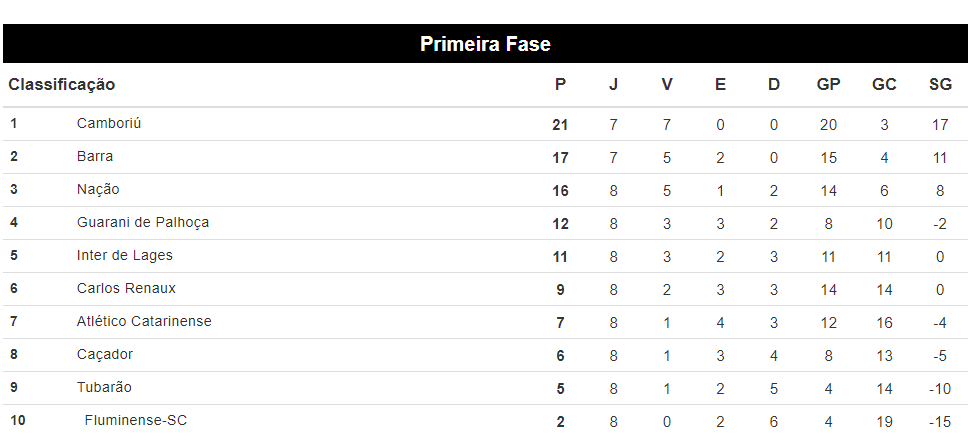Click the Tubarão team name
Screen dimensions: 973x444
tap(104, 387)
